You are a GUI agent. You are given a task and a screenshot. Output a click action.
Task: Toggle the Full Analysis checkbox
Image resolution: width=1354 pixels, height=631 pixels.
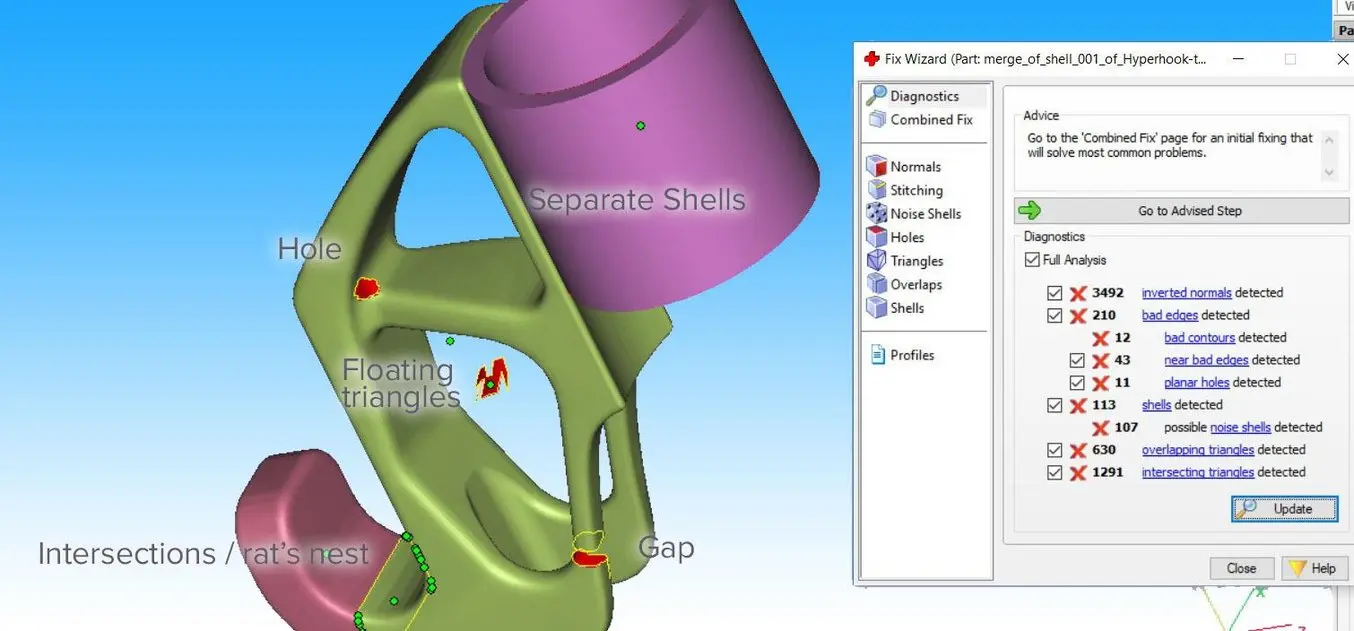(x=1032, y=260)
